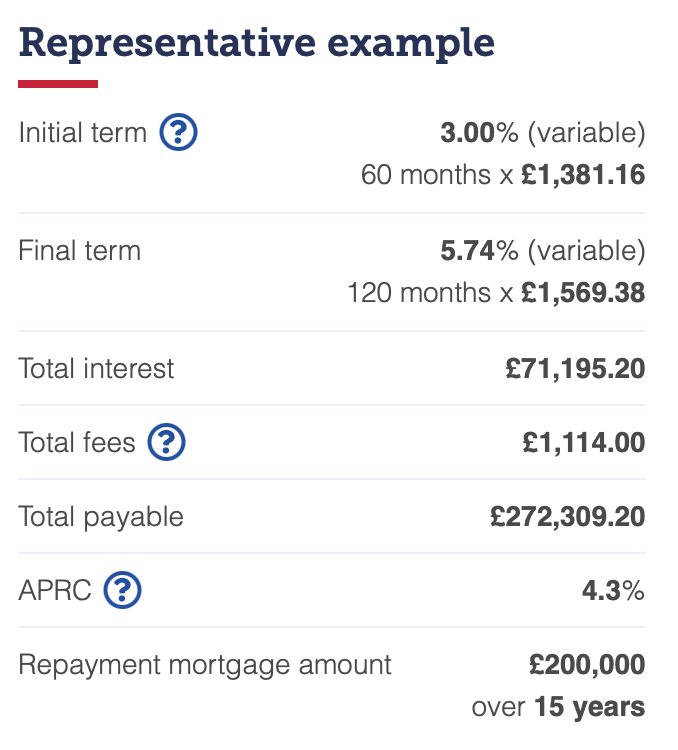Image resolution: width=678 pixels, height=750 pixels.
Task: Open the APRC help question mark
Action: coord(122,590)
